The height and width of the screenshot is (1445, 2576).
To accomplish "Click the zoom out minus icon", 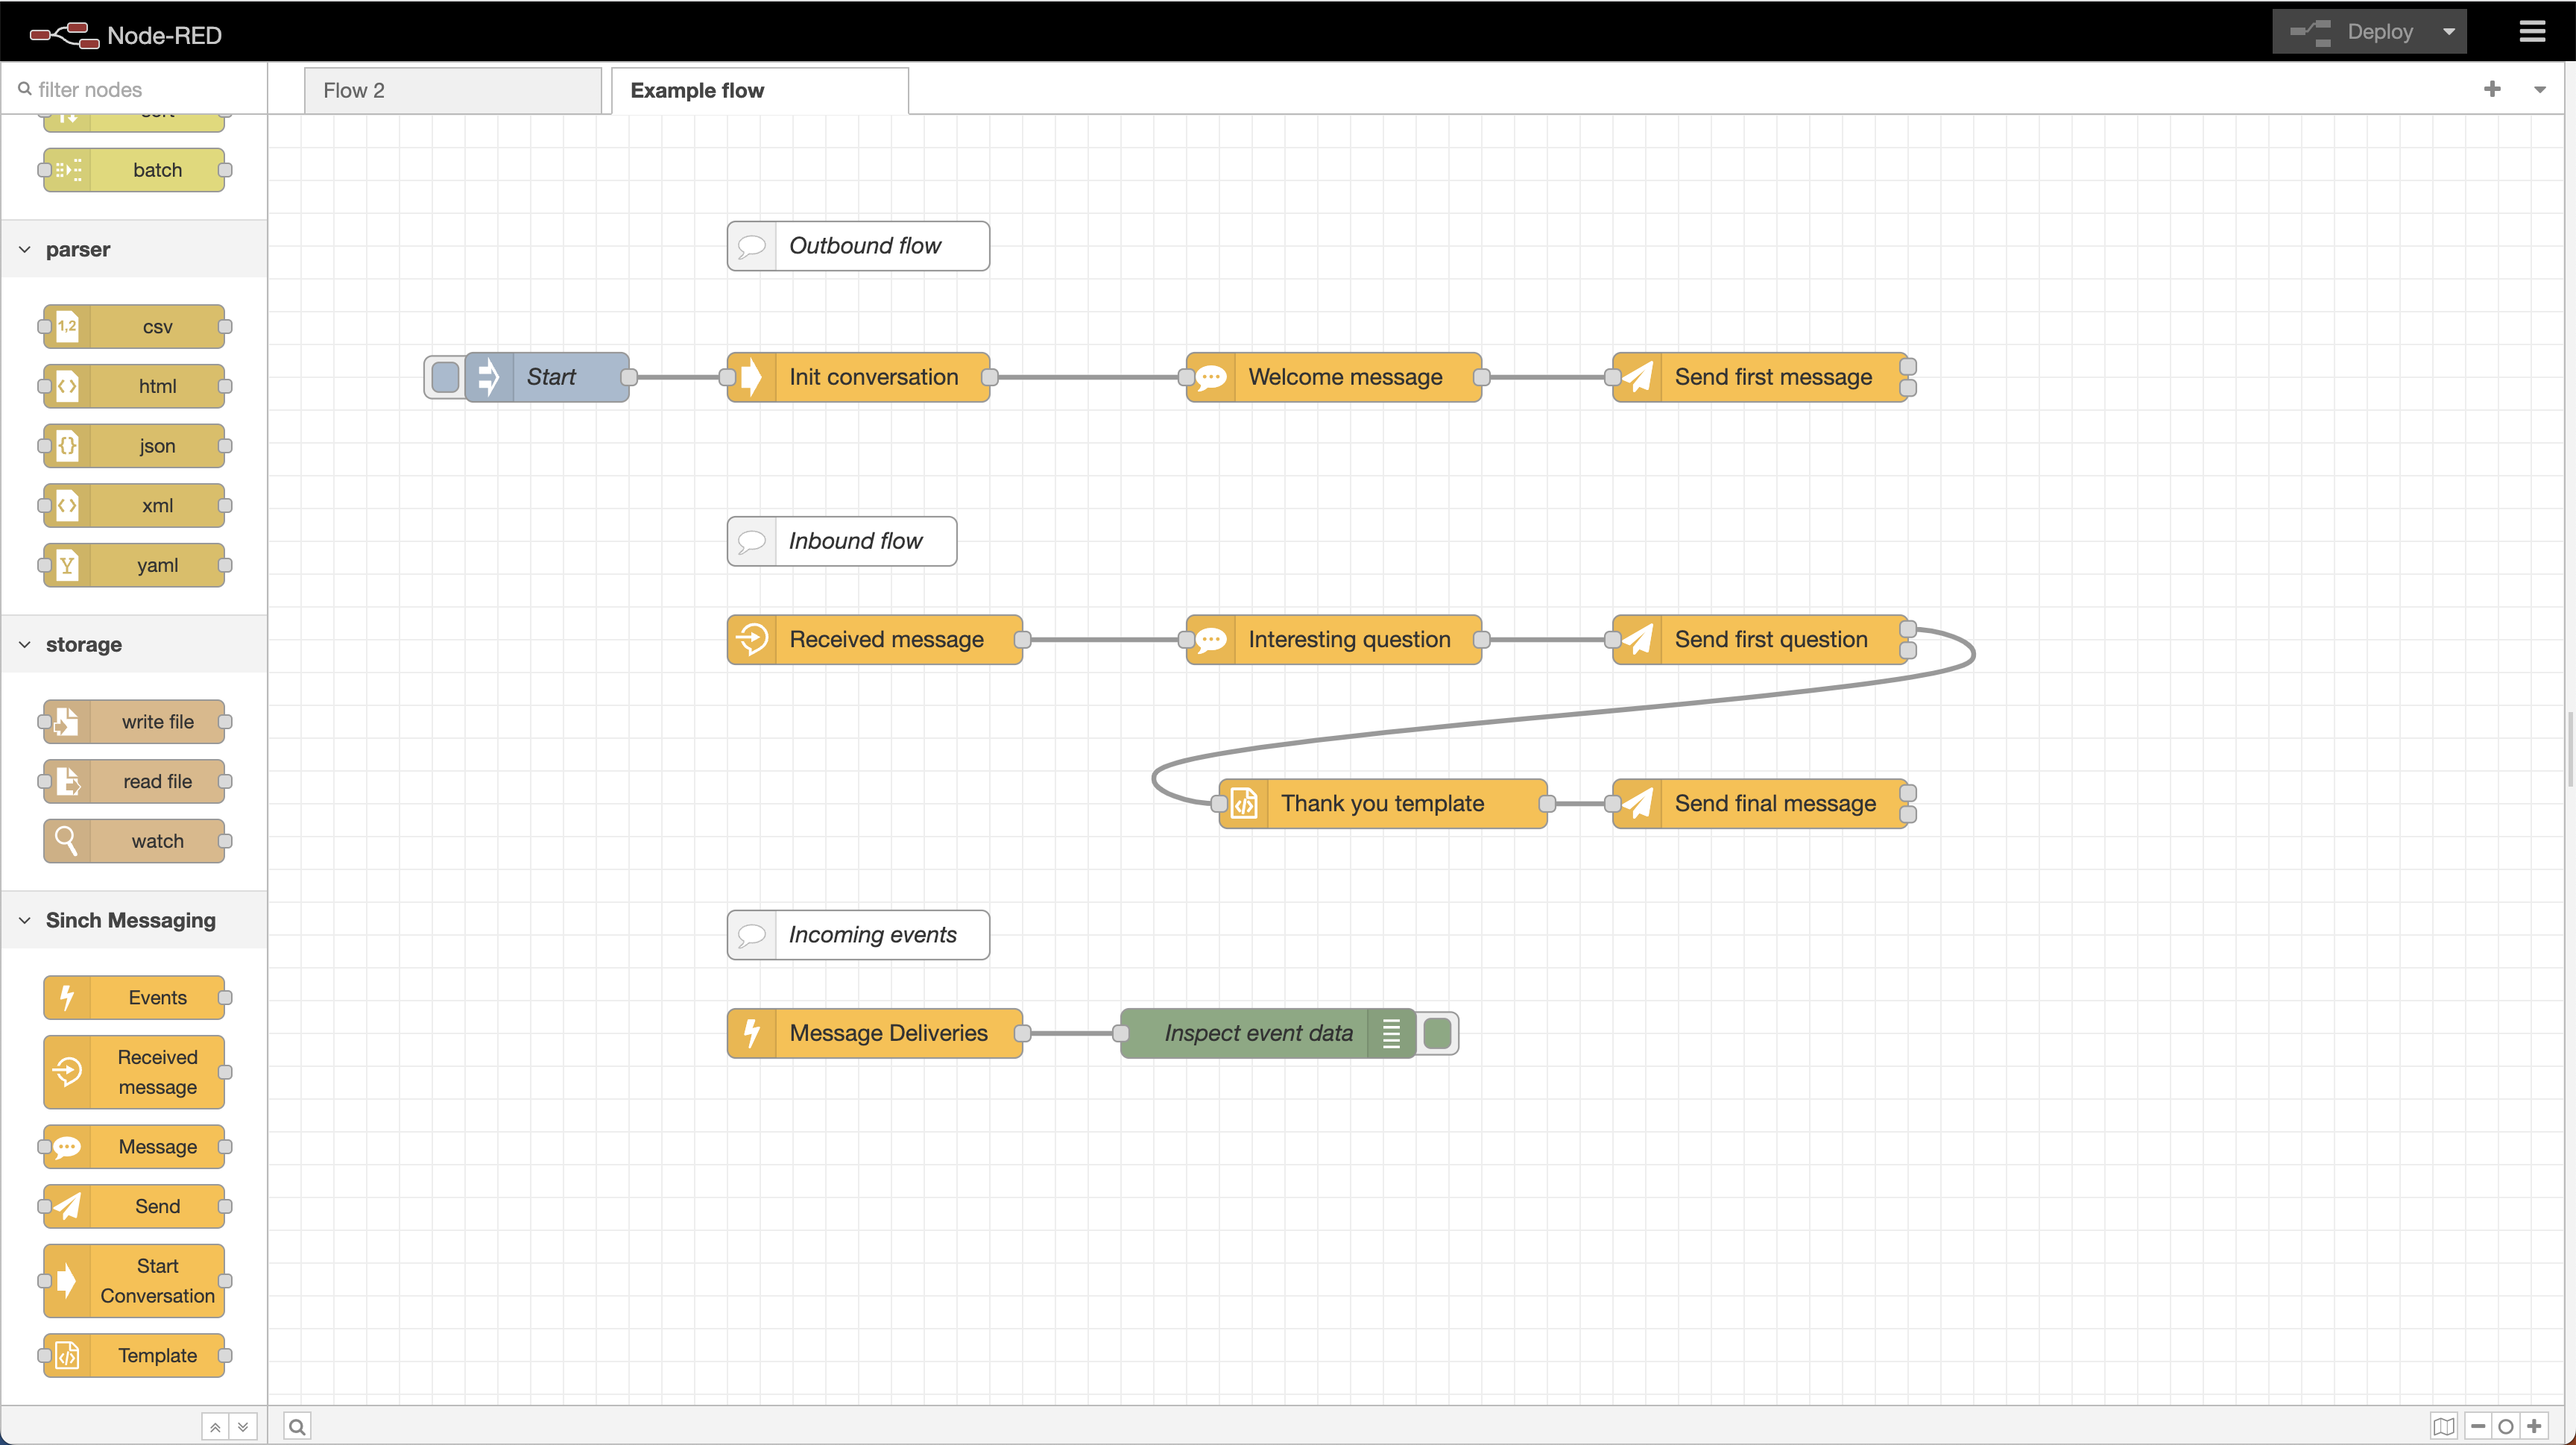I will [2478, 1426].
